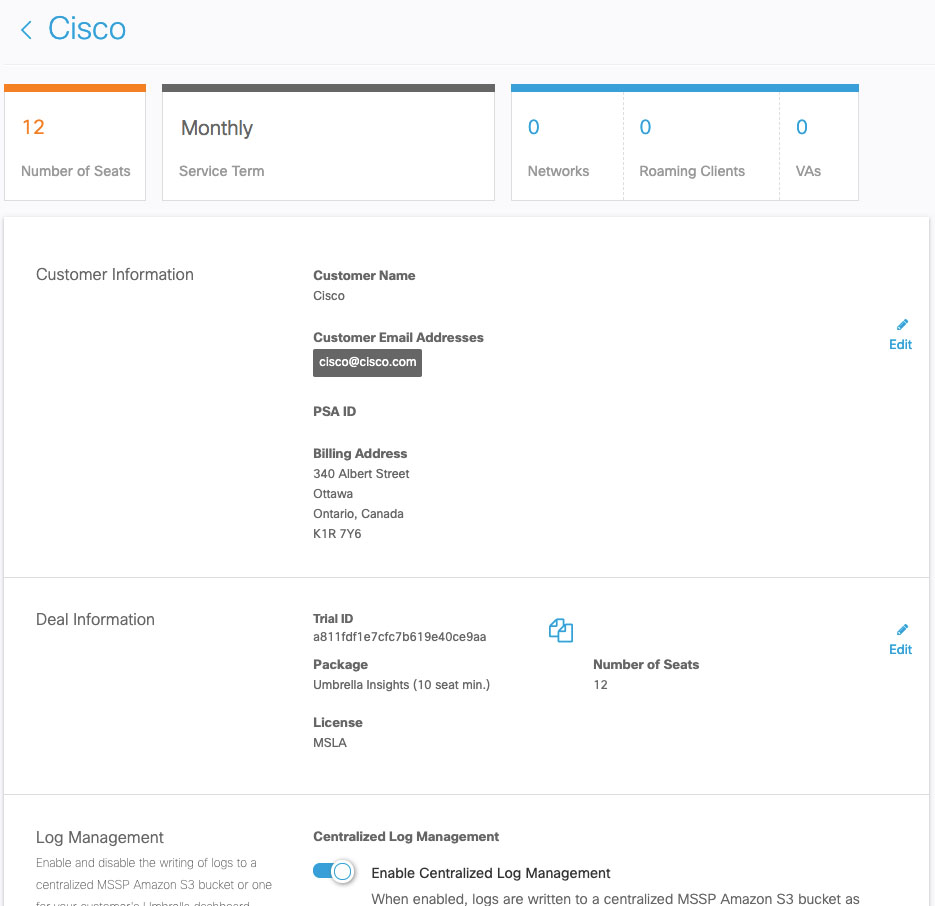Click the Billing Address label
Viewport: 935px width, 906px height.
pyautogui.click(x=360, y=453)
